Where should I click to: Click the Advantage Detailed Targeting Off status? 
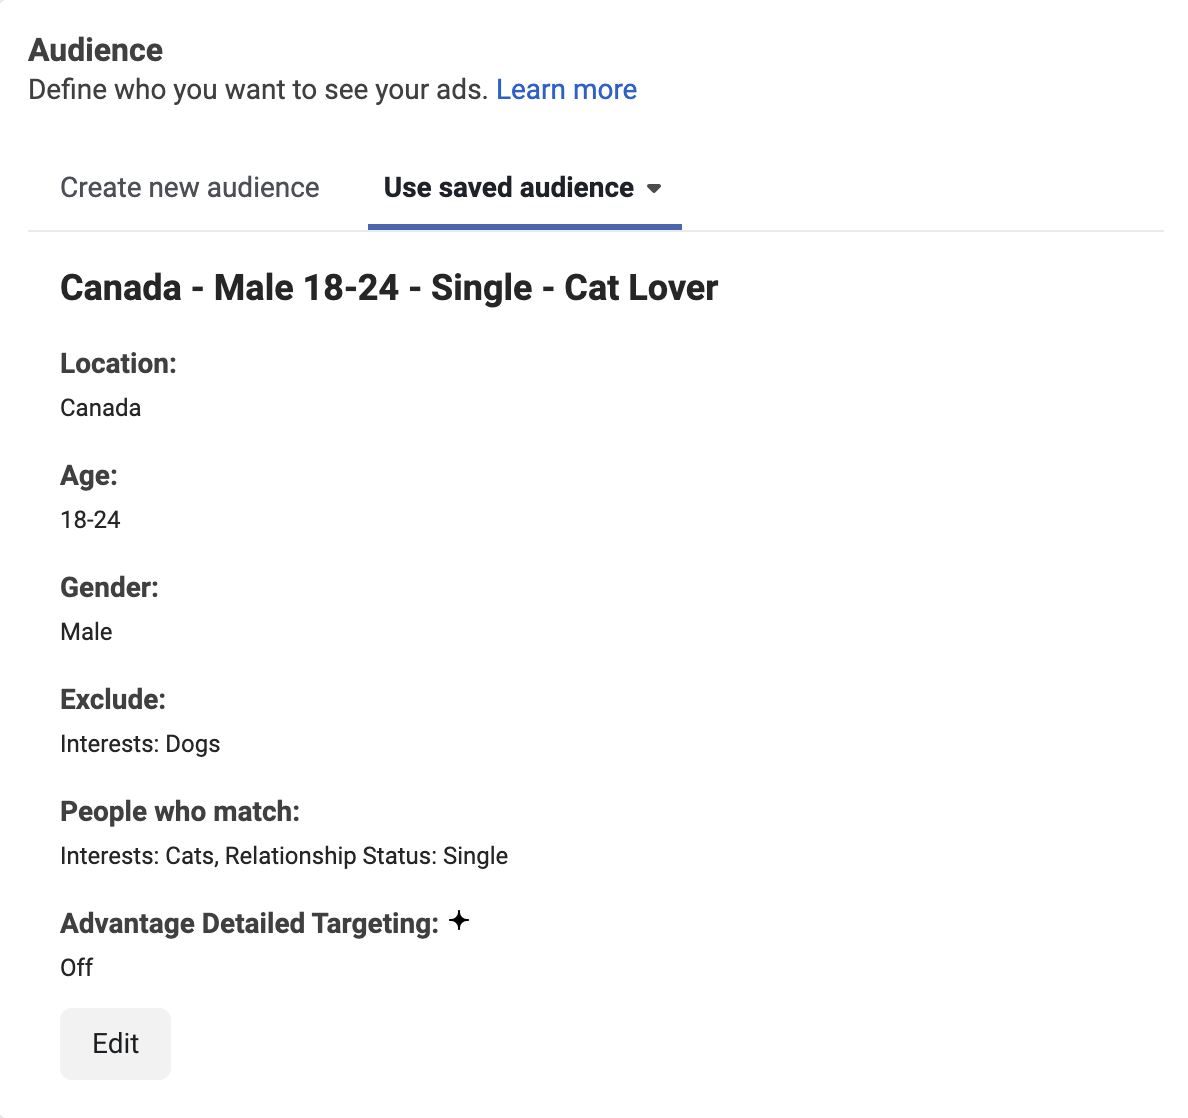(x=76, y=967)
